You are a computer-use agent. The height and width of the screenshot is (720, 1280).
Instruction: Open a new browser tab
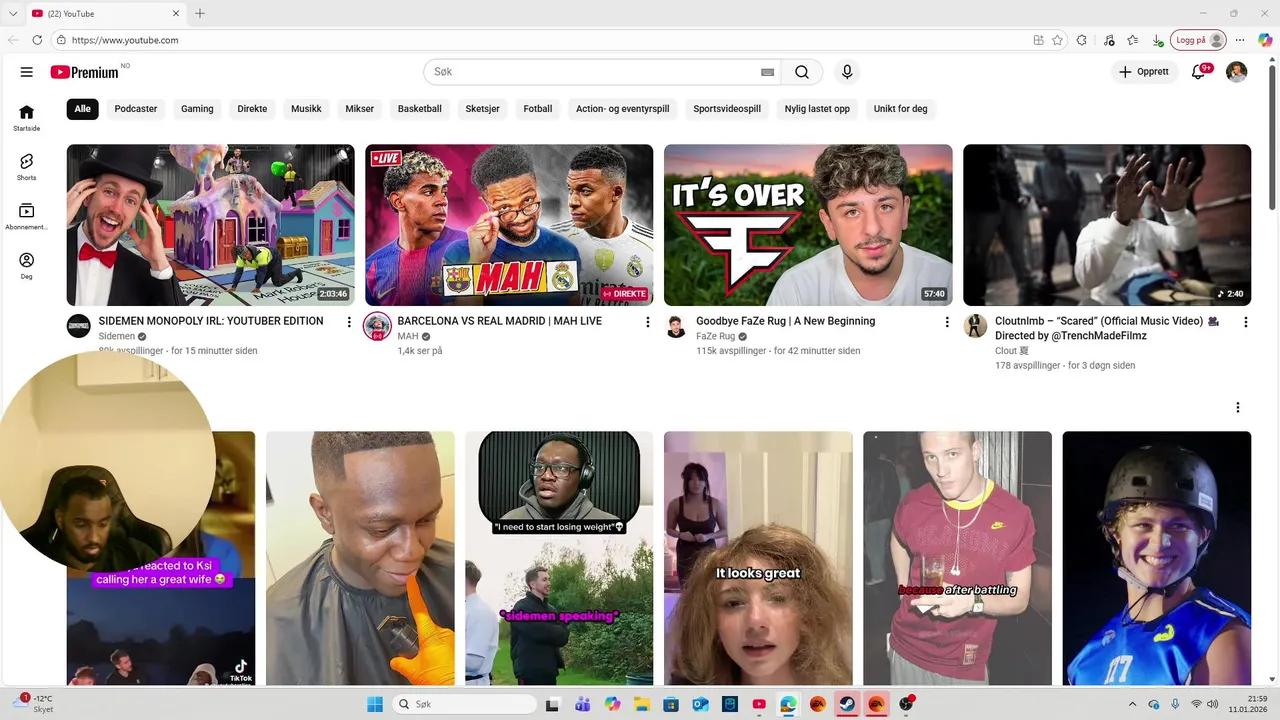click(x=200, y=13)
